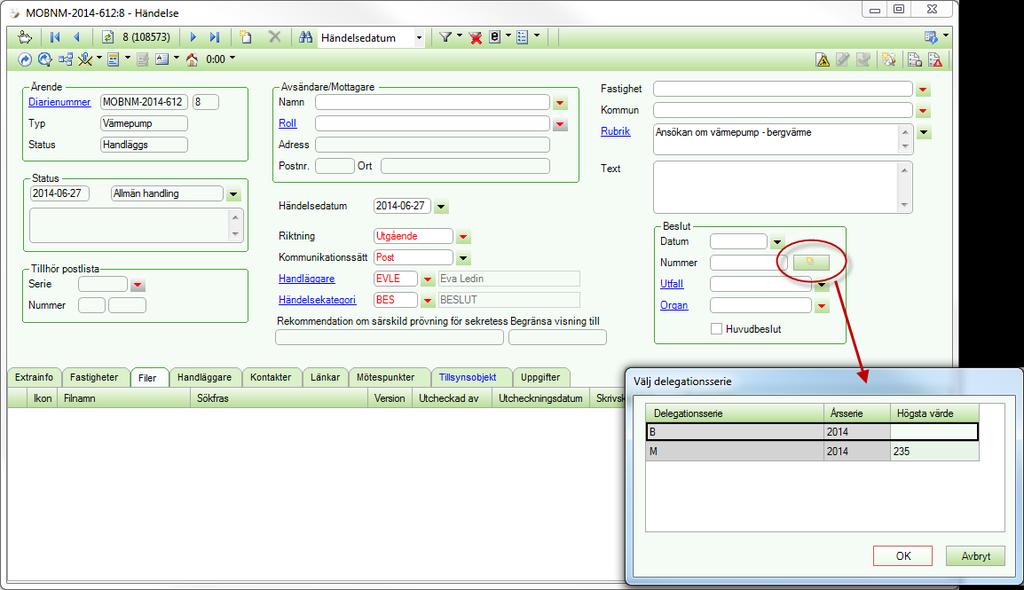Click the piggy bank icon in the toolbar
This screenshot has height=590, width=1024.
point(24,37)
